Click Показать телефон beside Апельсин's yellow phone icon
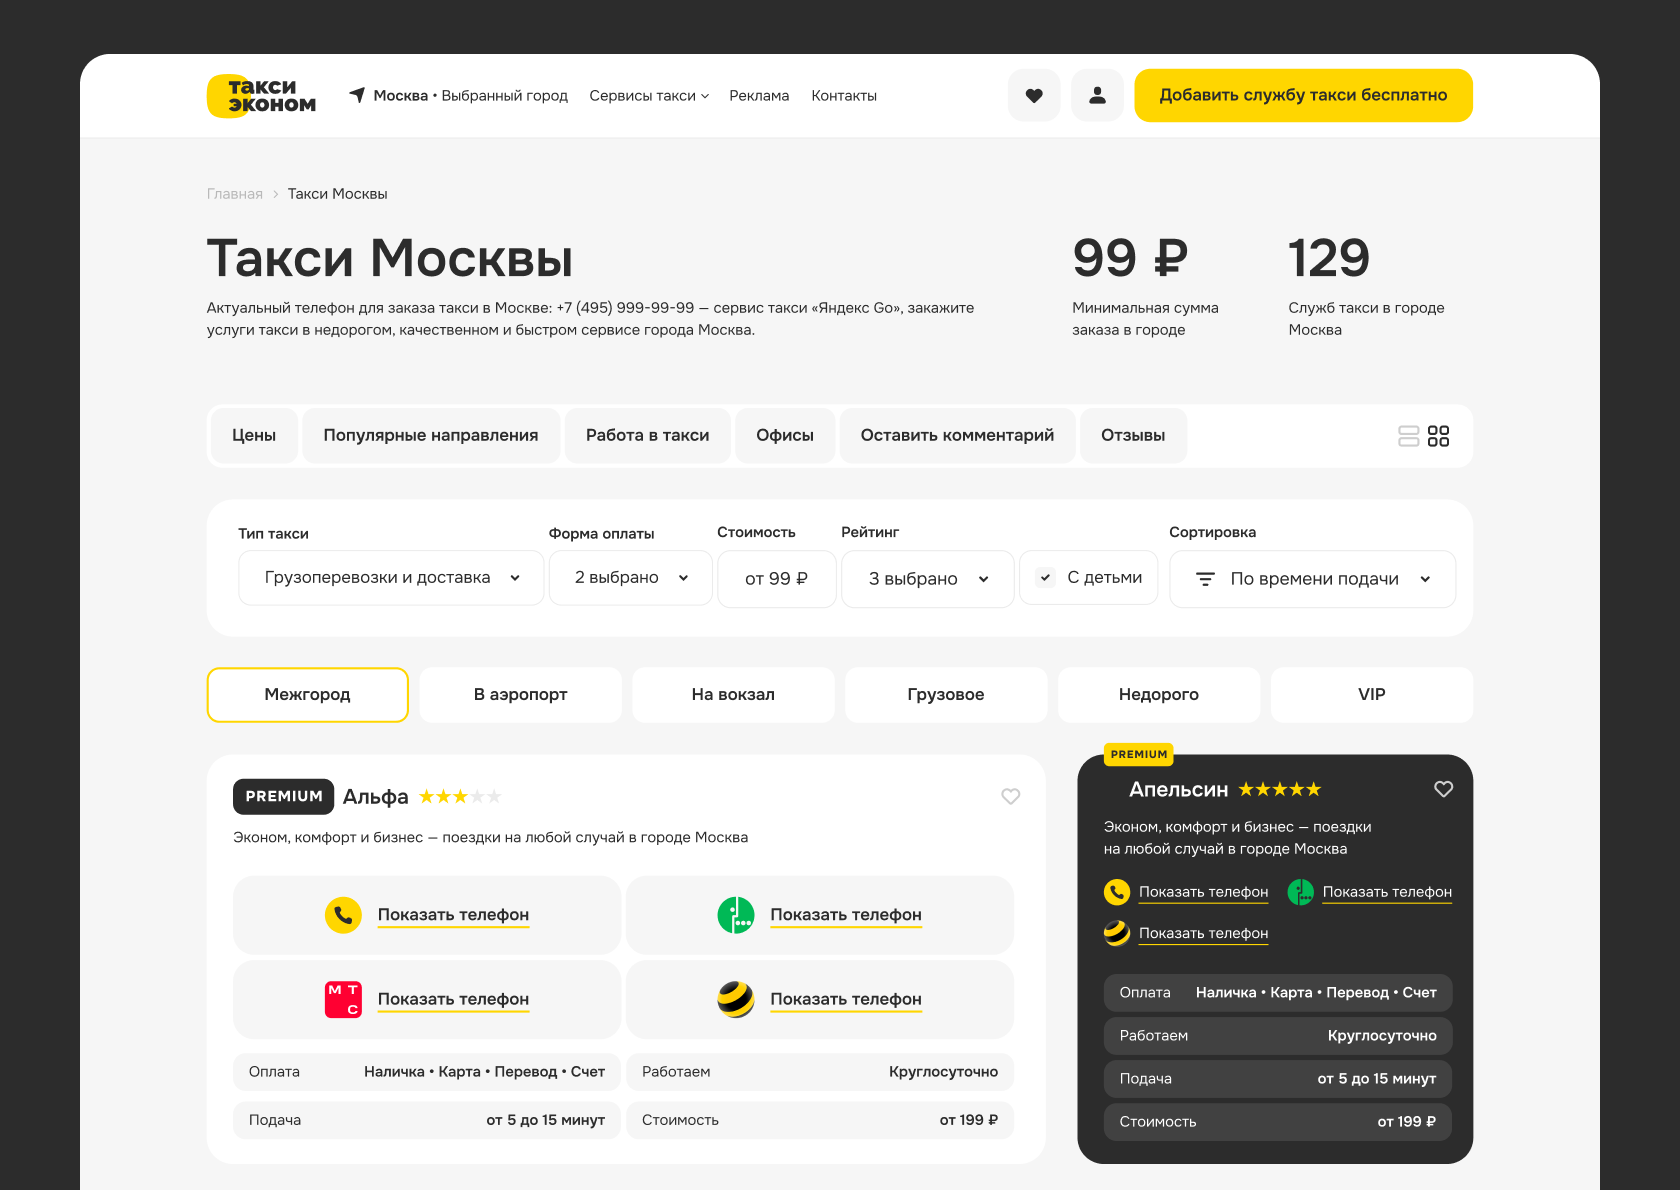Screen dimensions: 1680x1190 [x=1203, y=892]
